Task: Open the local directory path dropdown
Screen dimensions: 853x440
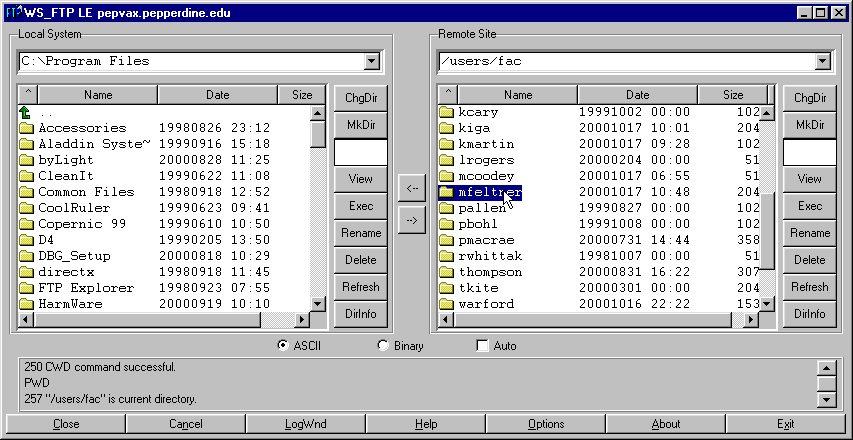Action: (372, 61)
